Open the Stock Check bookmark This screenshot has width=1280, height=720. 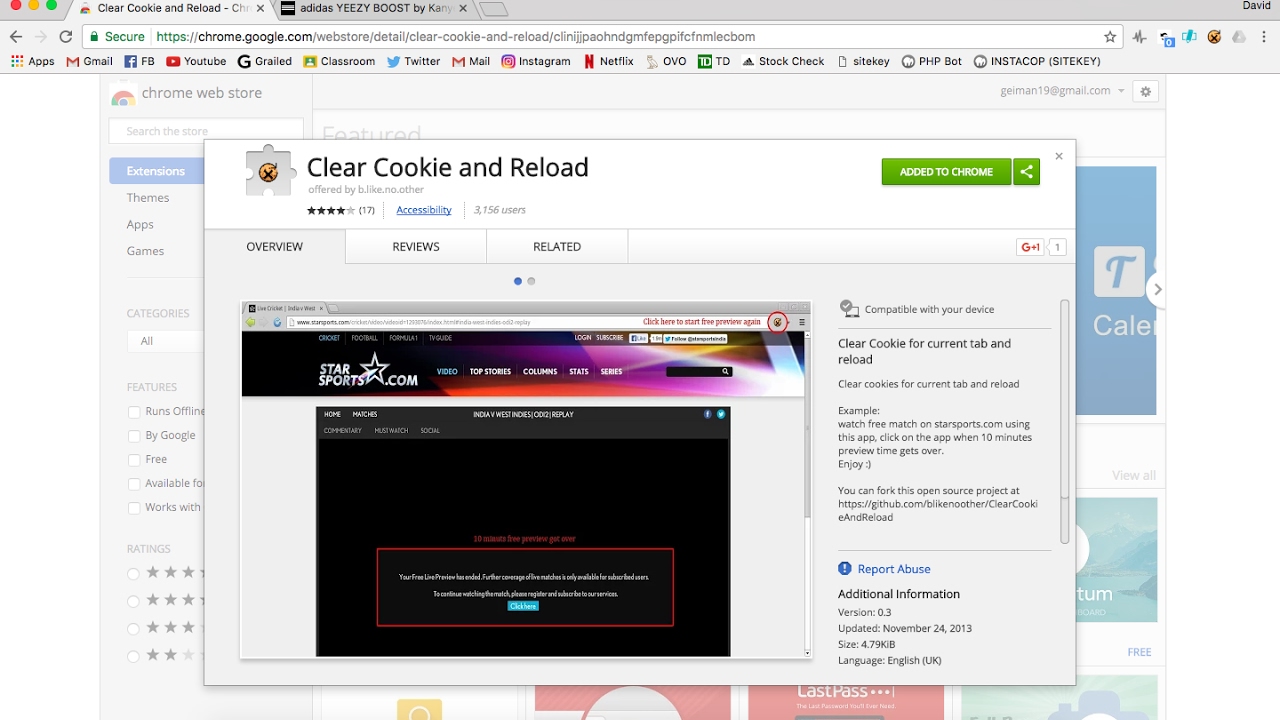coord(783,61)
